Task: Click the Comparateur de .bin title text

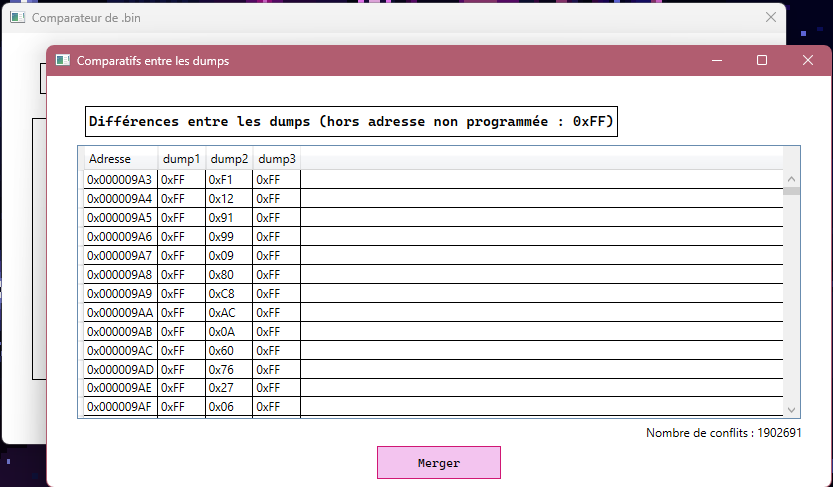Action: (x=86, y=18)
